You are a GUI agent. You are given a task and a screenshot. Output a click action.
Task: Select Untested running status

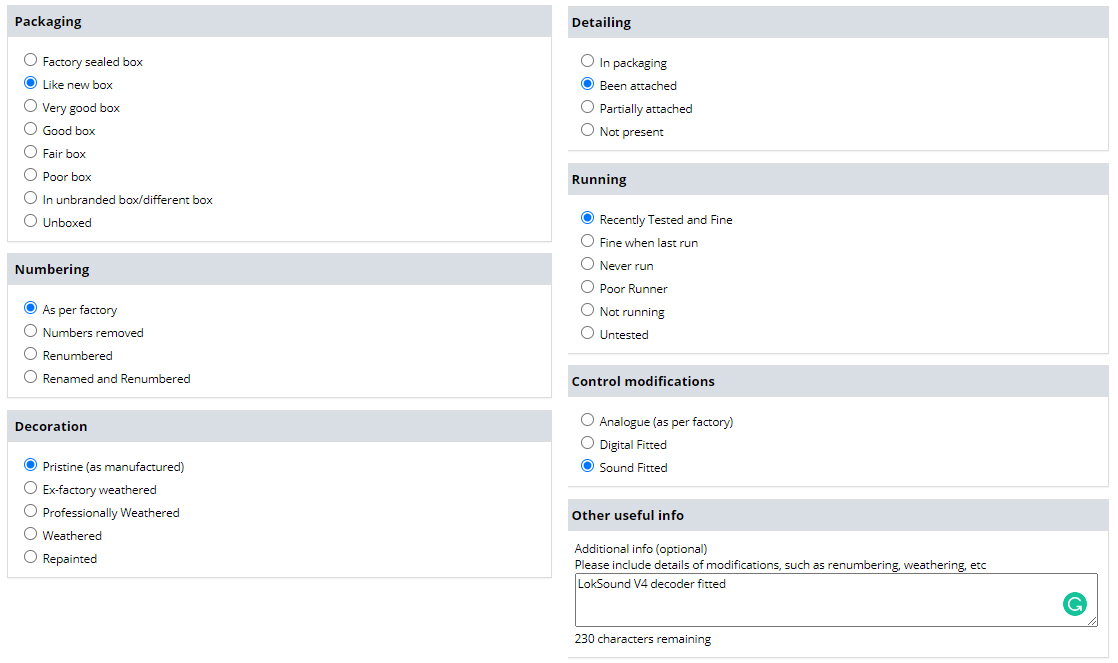[x=588, y=334]
